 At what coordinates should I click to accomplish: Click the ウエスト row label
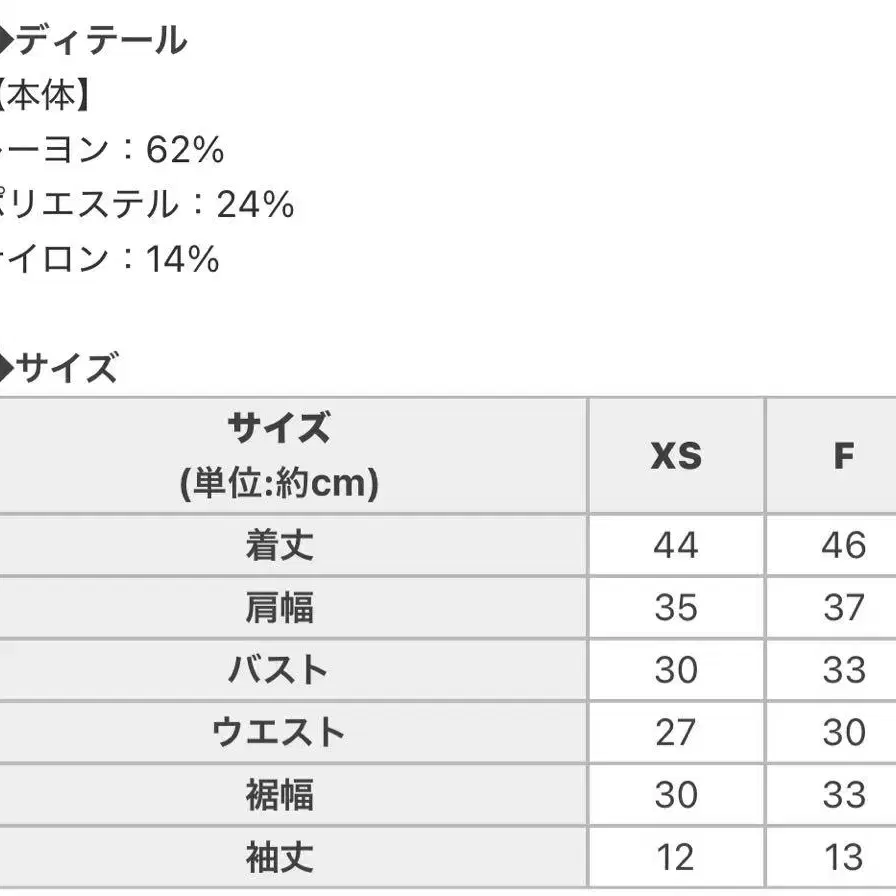279,732
